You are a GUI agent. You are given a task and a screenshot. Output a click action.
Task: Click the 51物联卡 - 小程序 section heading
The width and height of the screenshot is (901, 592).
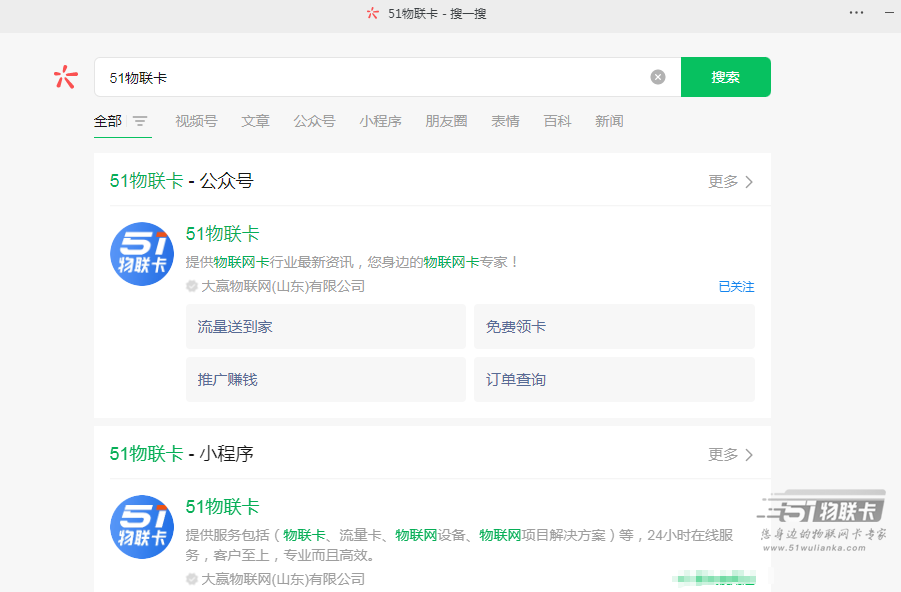point(182,454)
